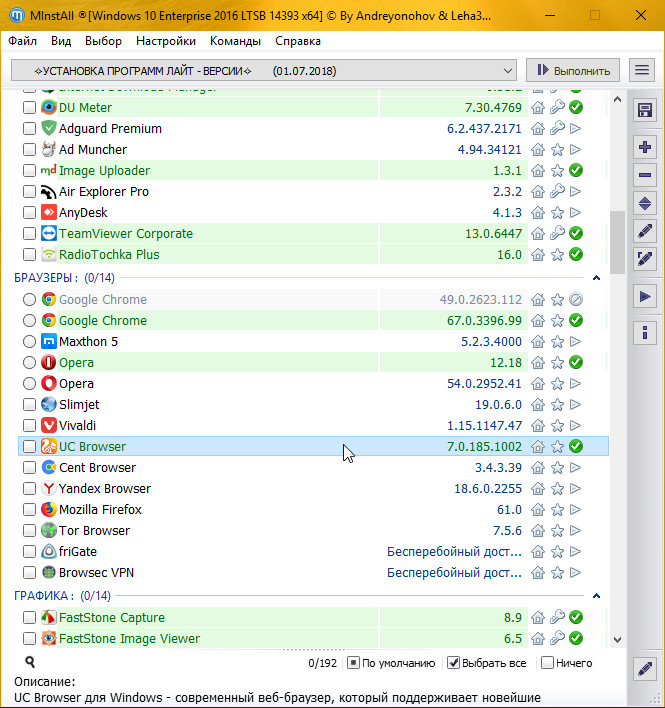
Task: Click the pencil with checkmark sidebar icon
Action: click(x=645, y=259)
